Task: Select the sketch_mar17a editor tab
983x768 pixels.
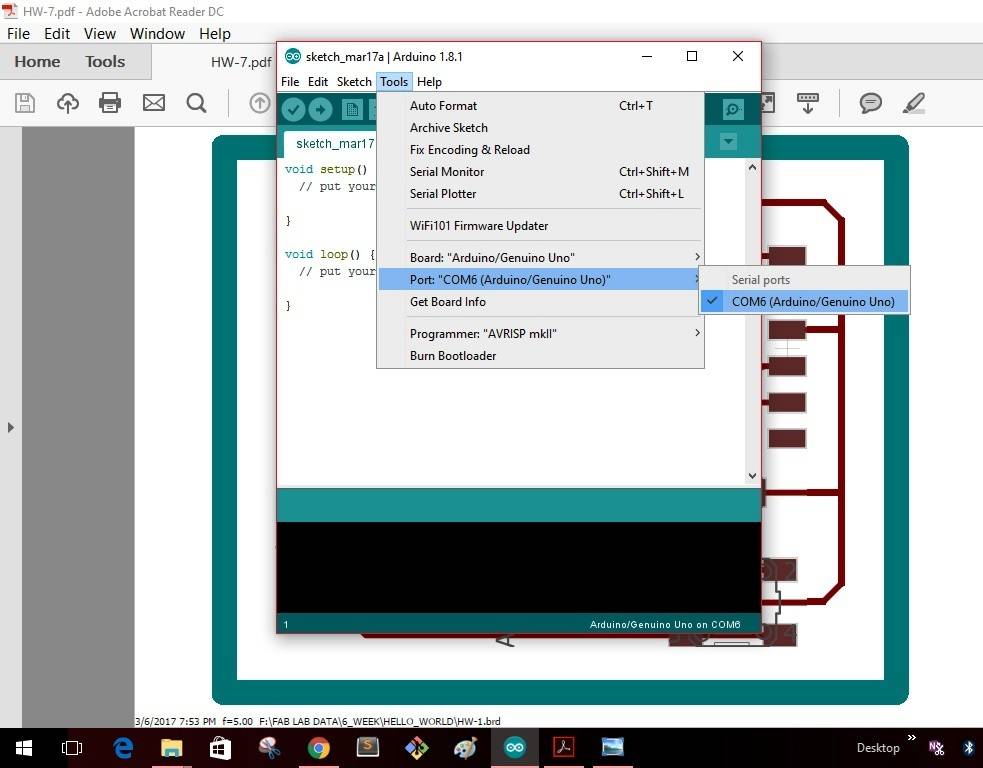Action: (x=330, y=144)
